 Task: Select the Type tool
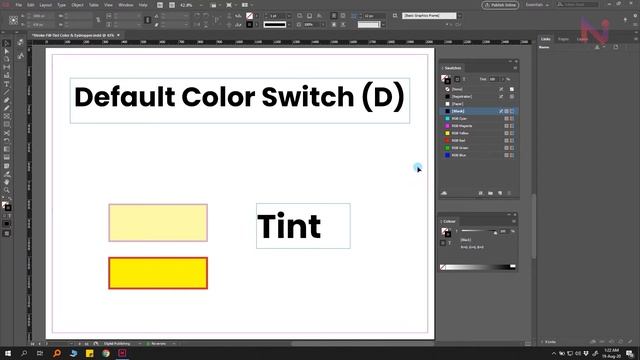coord(7,84)
